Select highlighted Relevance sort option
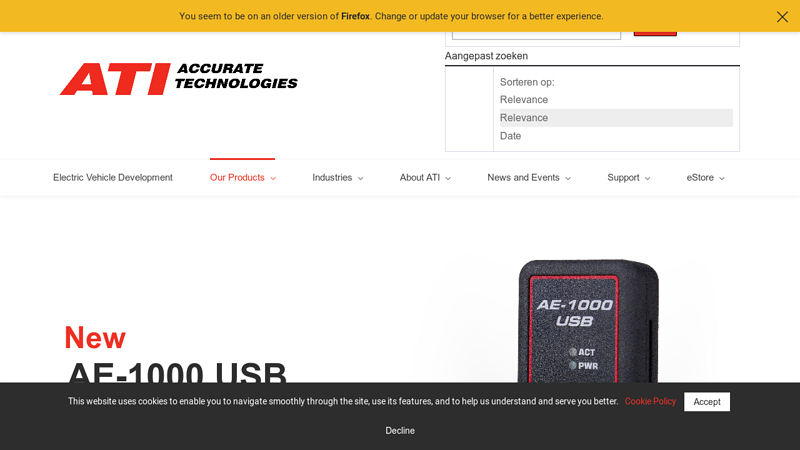The image size is (800, 450). click(616, 118)
